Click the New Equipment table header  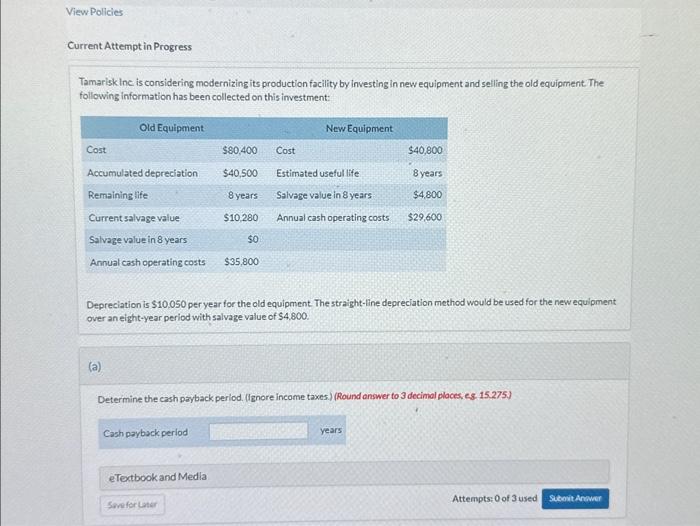[359, 129]
